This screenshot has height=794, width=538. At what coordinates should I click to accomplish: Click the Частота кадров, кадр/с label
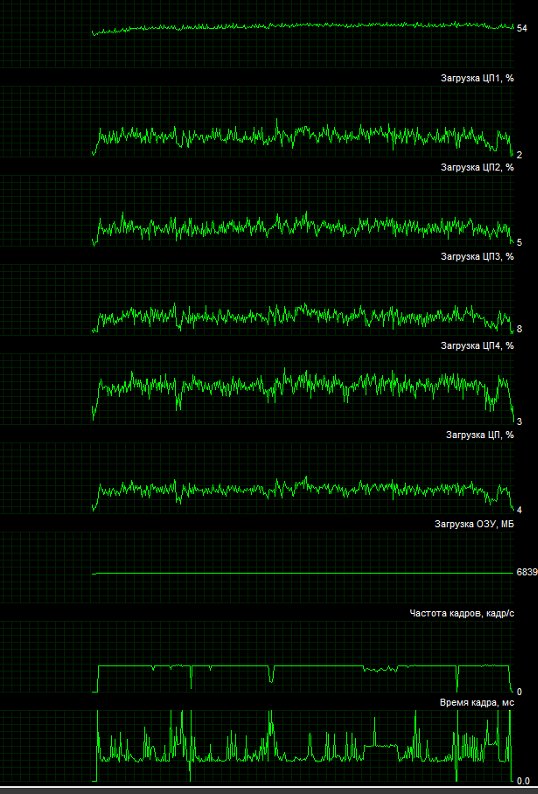pos(462,613)
